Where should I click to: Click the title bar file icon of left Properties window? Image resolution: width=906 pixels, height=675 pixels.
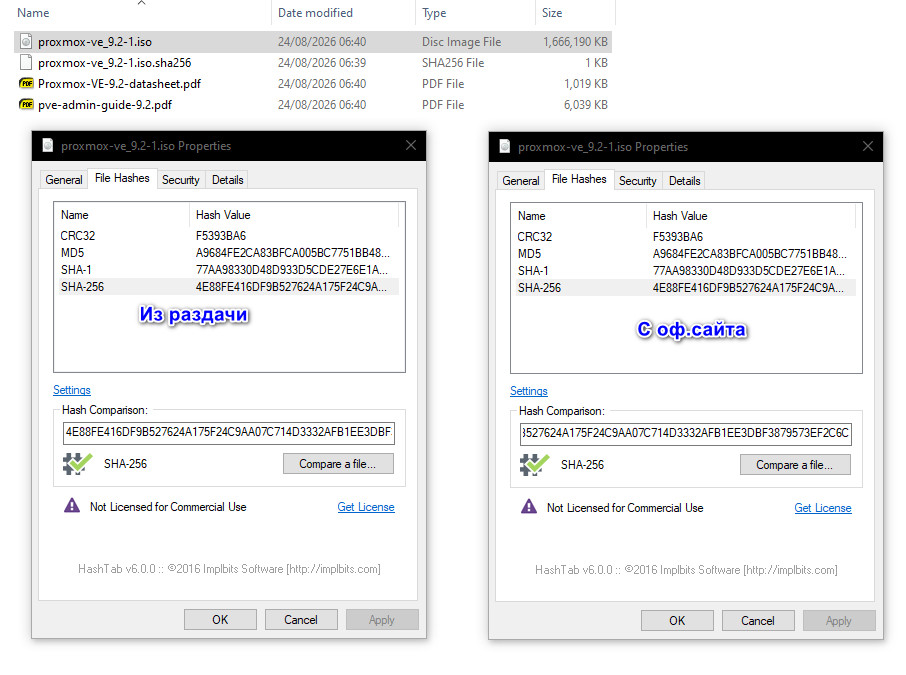coord(48,146)
